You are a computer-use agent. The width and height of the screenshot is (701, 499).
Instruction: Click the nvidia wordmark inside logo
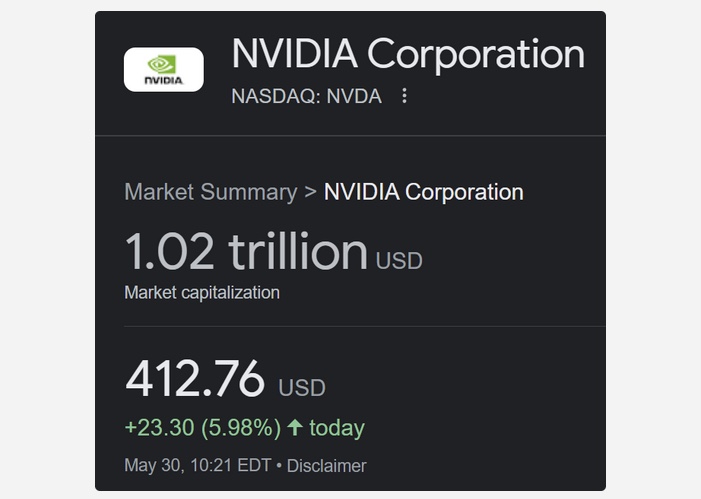click(x=164, y=80)
